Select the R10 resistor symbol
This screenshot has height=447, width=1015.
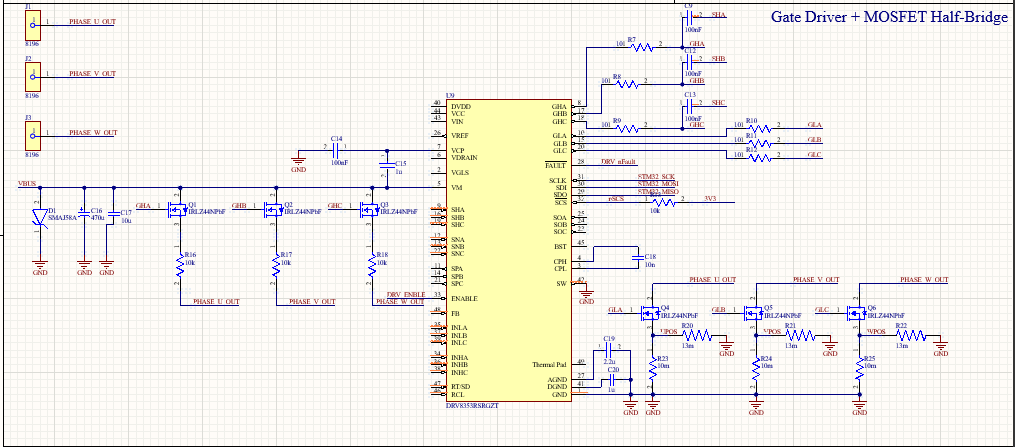point(761,128)
